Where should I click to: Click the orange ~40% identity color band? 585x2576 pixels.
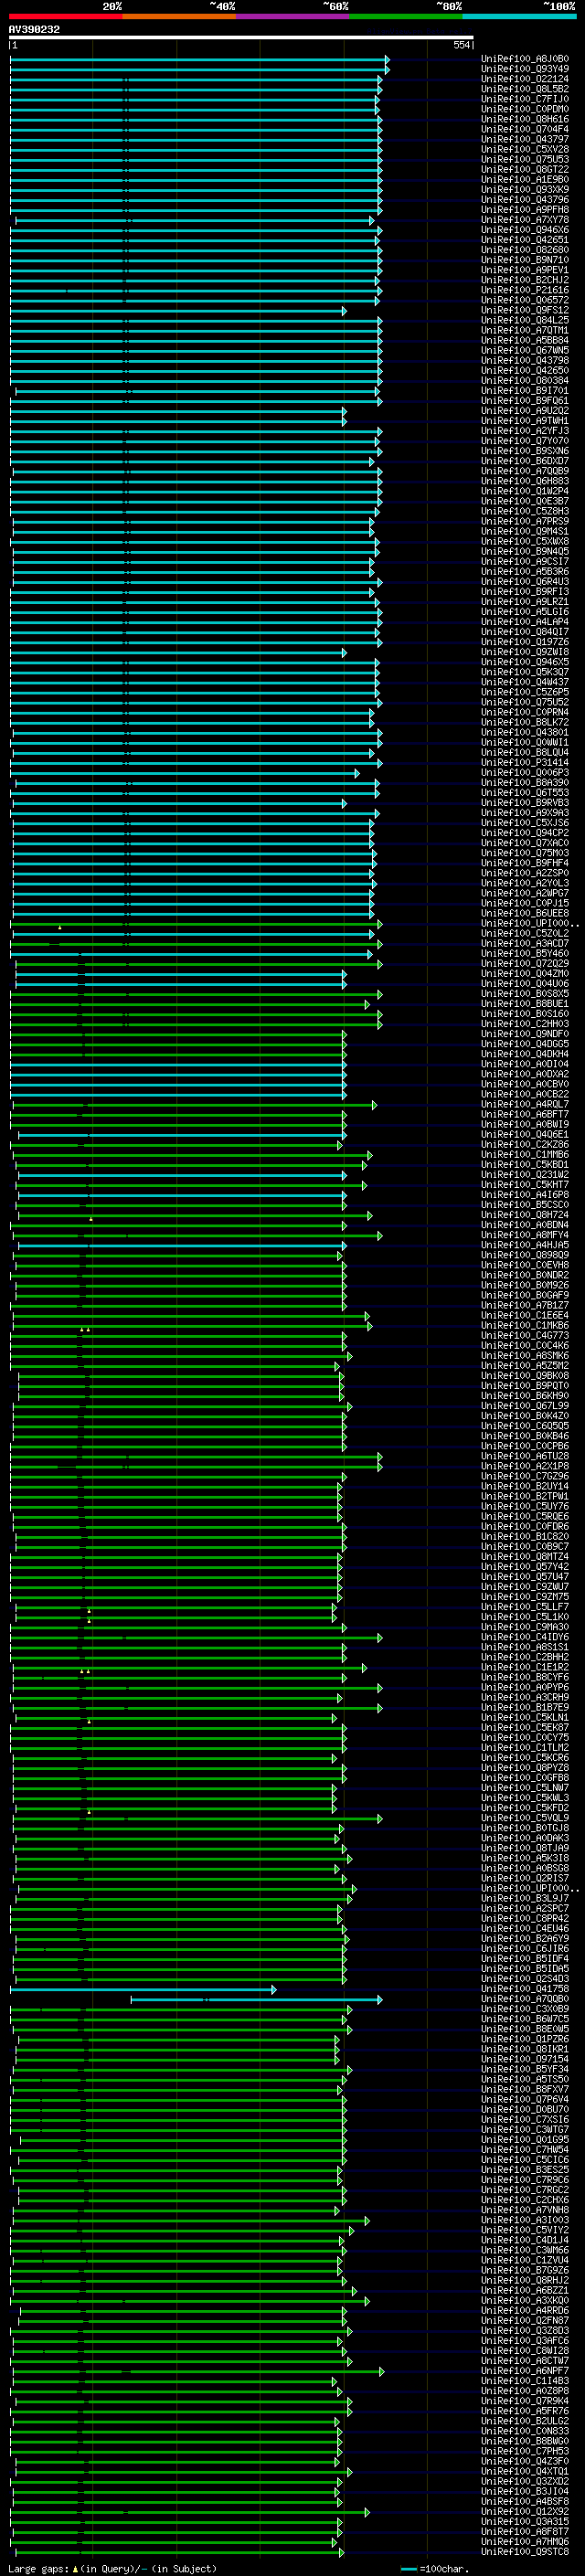[x=179, y=17]
